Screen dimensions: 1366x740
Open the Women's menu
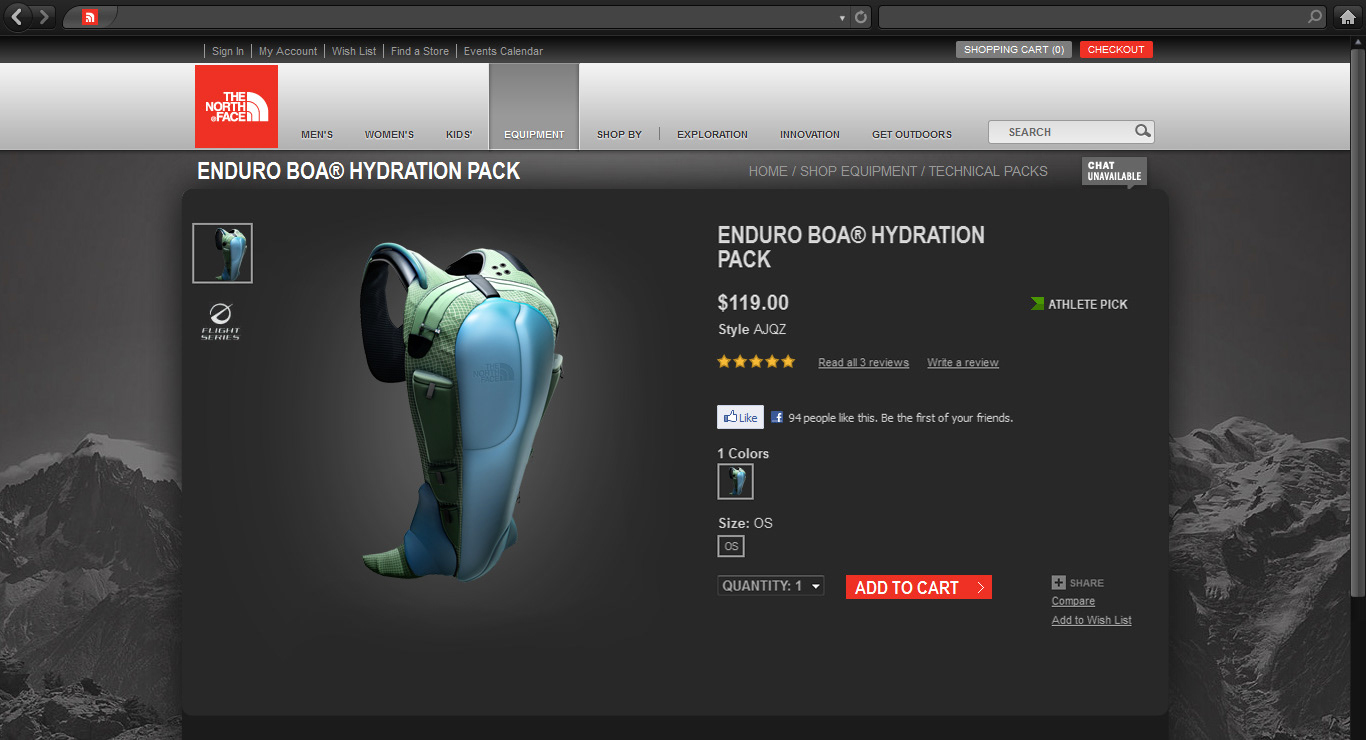coord(389,134)
